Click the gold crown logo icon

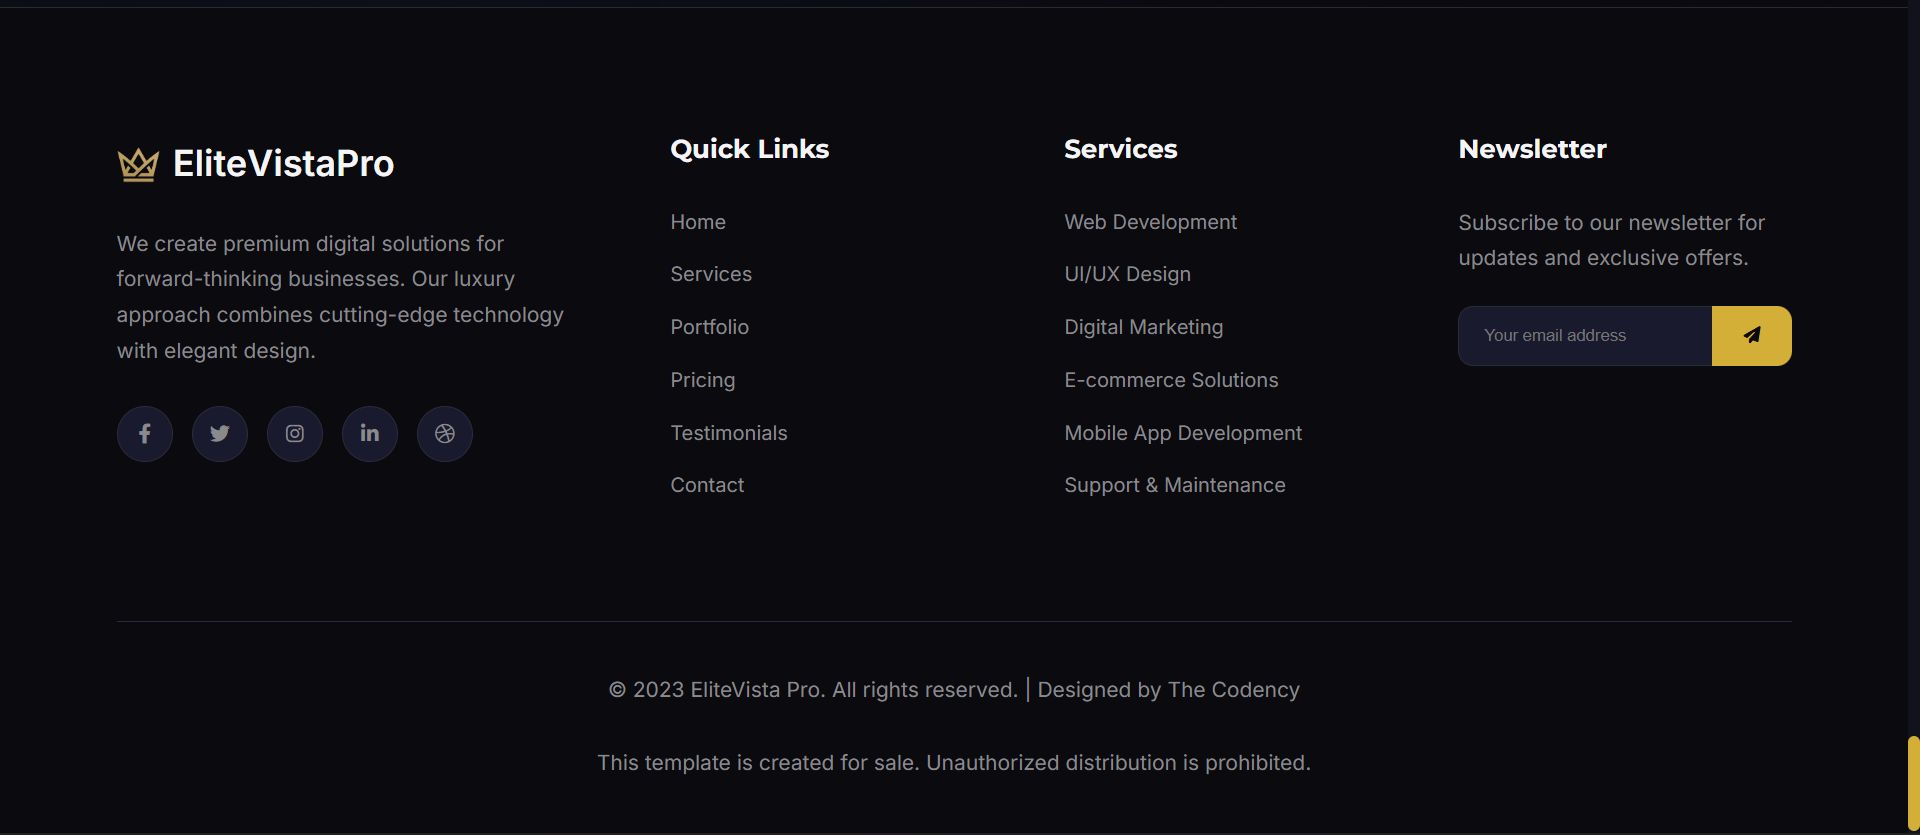138,164
